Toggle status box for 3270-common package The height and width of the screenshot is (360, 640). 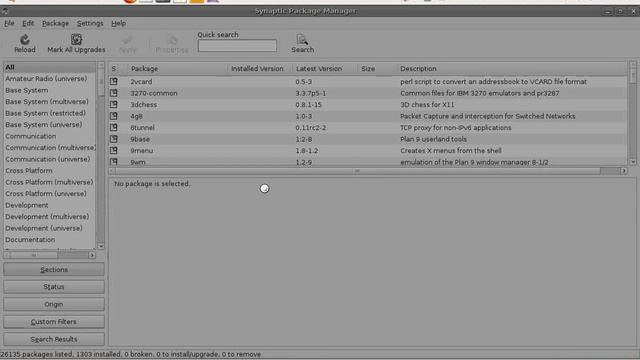tap(113, 93)
